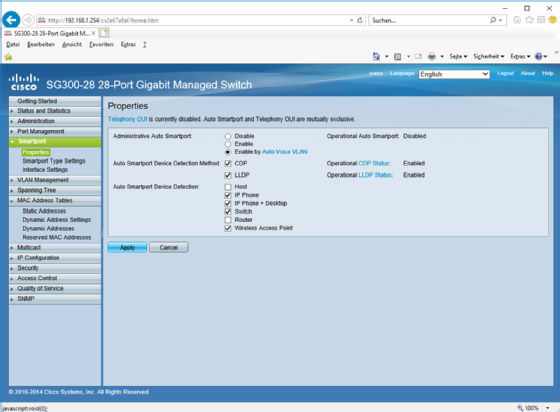Viewport: 560px width, 412px height.
Task: Click the browser back arrow button
Action: tap(11, 20)
